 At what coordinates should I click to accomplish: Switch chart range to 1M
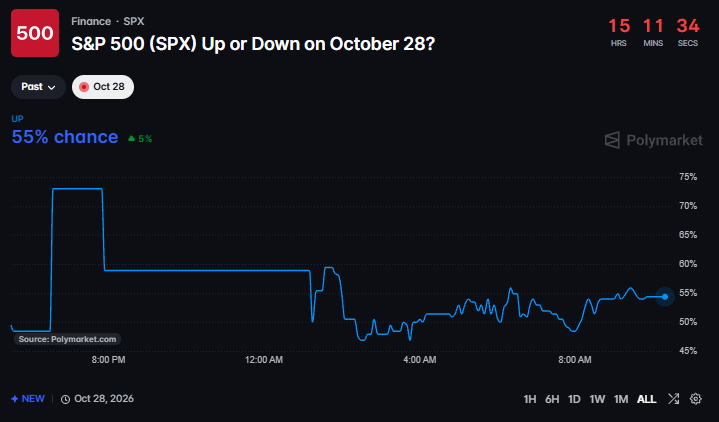point(621,399)
